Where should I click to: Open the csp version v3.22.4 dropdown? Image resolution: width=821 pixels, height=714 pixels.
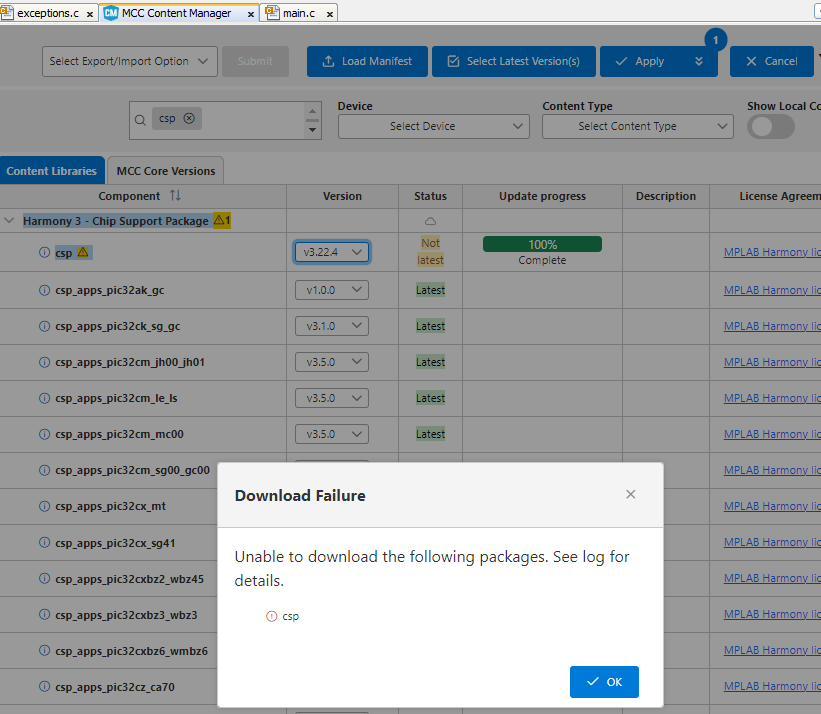(332, 252)
